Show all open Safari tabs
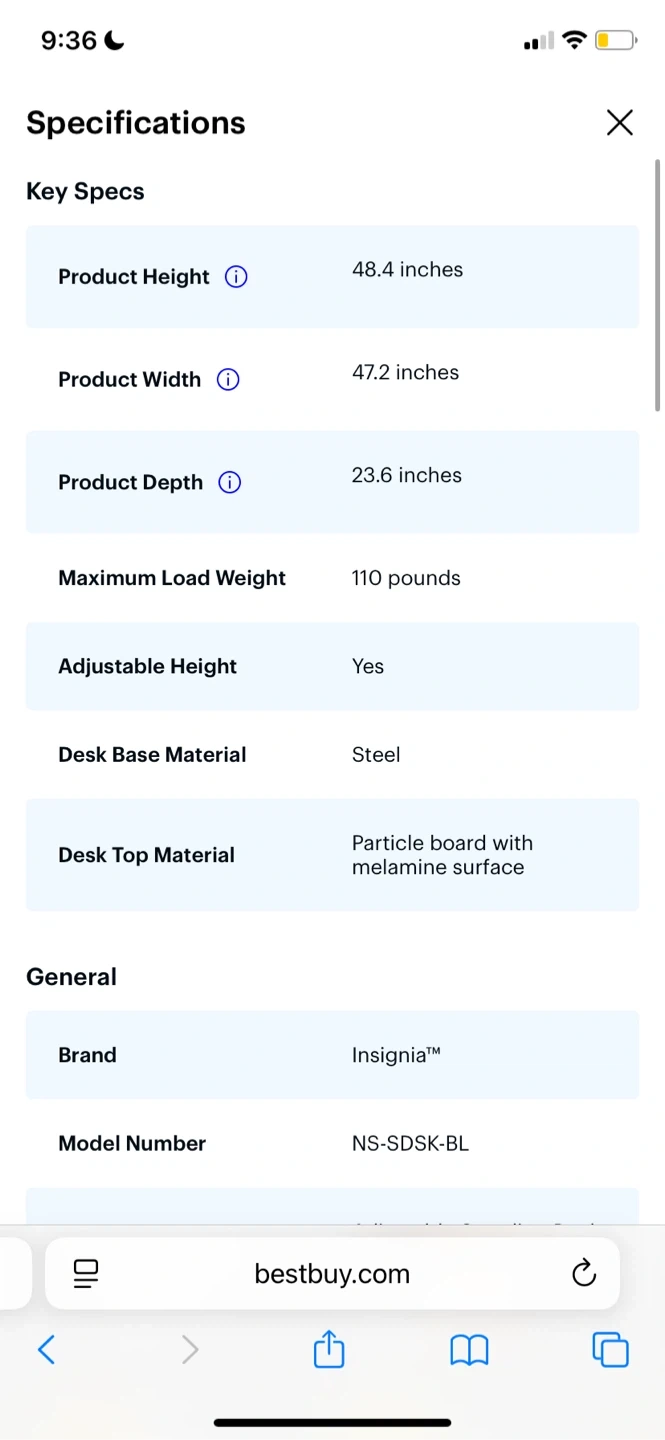 pos(610,1350)
